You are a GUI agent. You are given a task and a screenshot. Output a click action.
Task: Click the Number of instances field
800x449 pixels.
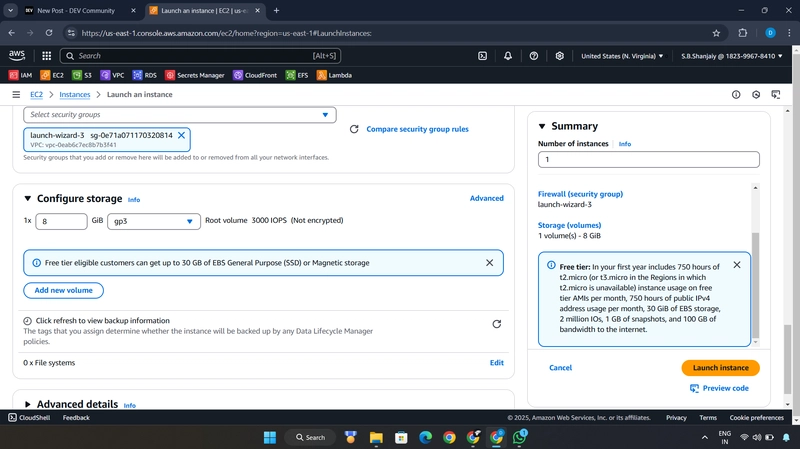click(648, 160)
